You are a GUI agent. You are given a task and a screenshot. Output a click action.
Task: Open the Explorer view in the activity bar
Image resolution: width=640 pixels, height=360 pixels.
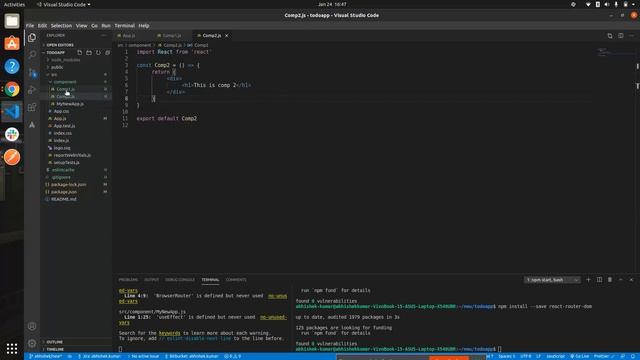click(x=32, y=38)
